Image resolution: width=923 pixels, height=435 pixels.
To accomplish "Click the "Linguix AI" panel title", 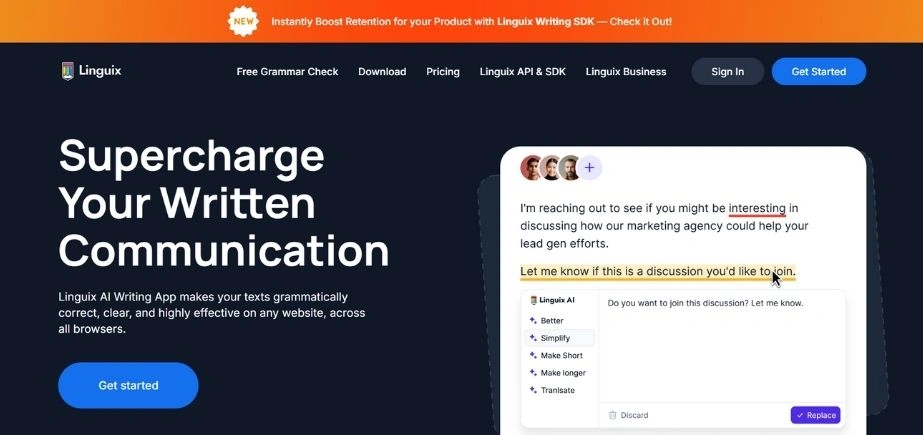I will (x=557, y=300).
